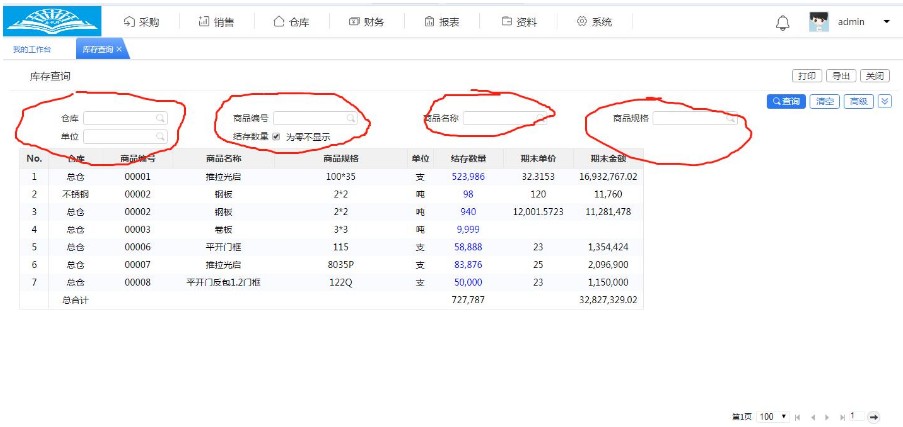Click the search icon in 仓库 field
This screenshot has height=427, width=903.
pos(159,118)
